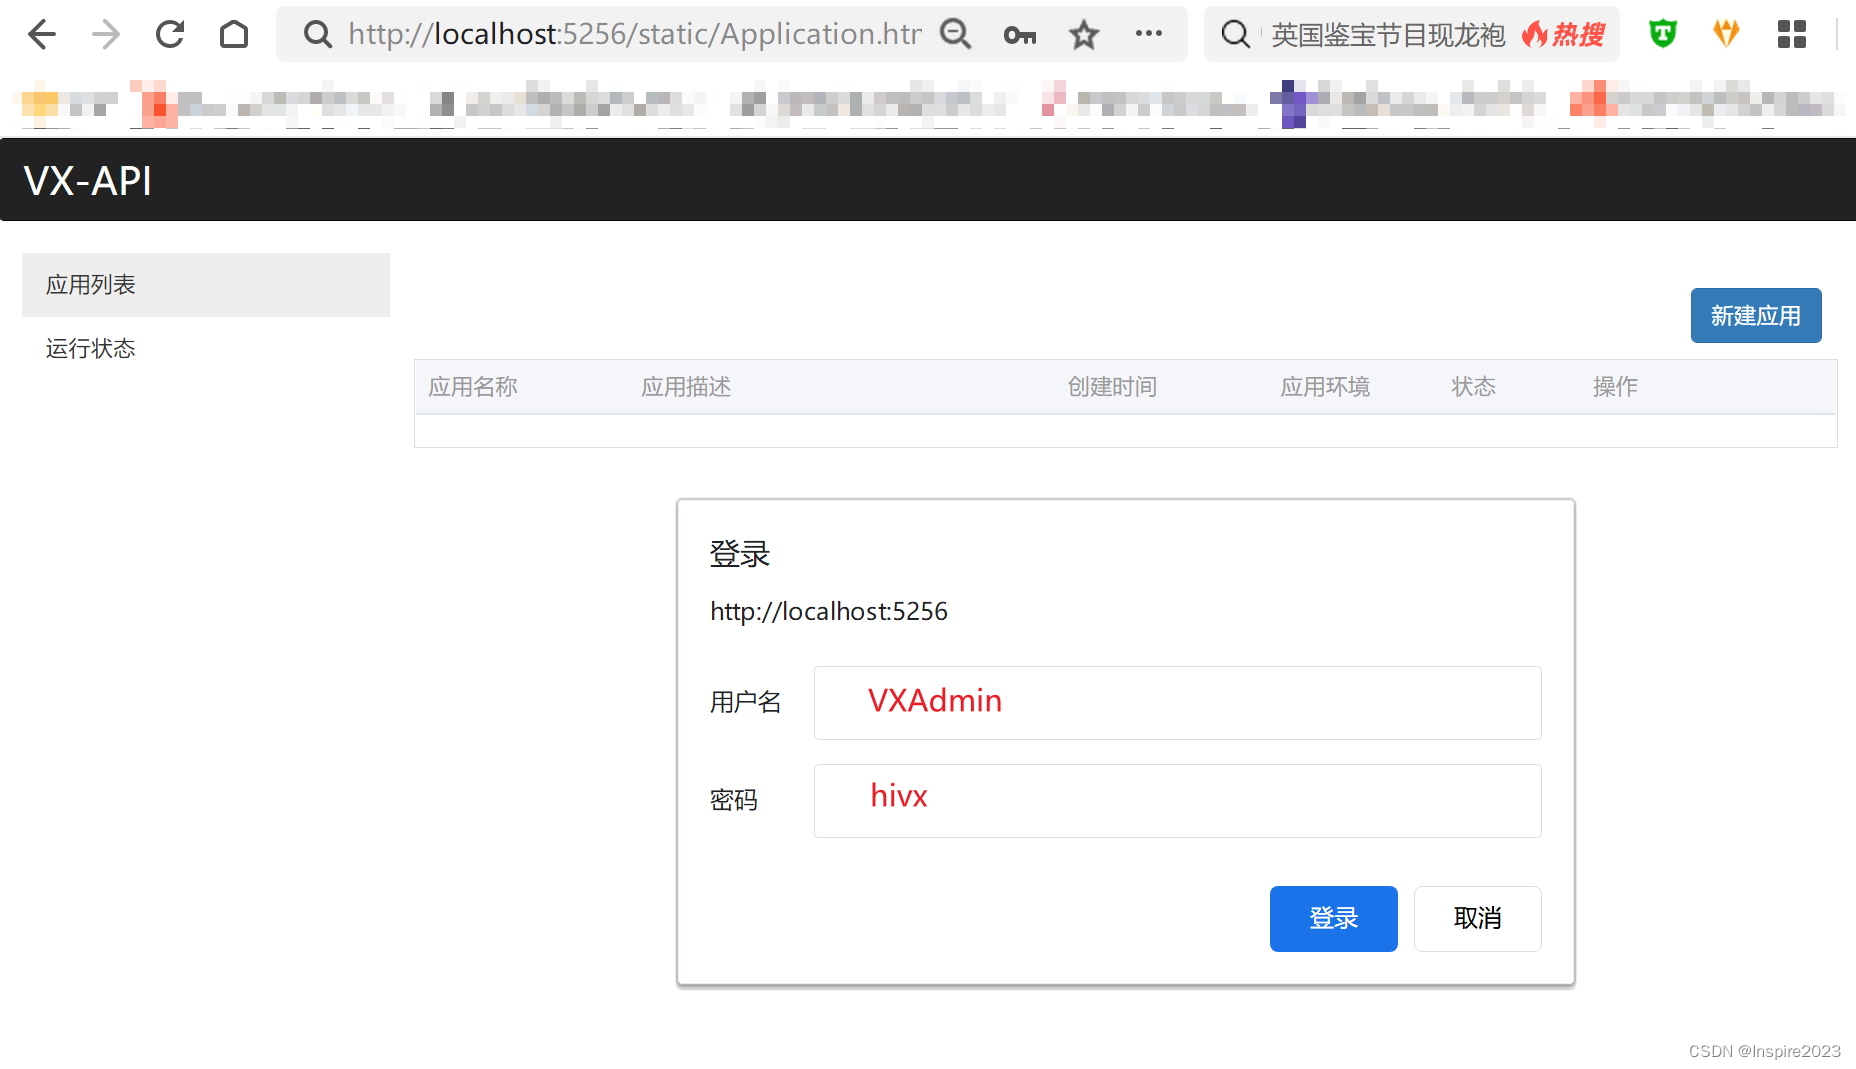The width and height of the screenshot is (1856, 1069).
Task: Open the green shield security icon
Action: click(x=1663, y=34)
